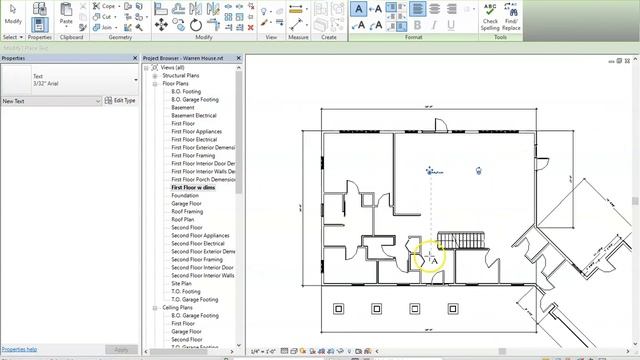Open Type Properties icon in ribbon
Viewport: 640px width, 360px height.
click(x=40, y=9)
